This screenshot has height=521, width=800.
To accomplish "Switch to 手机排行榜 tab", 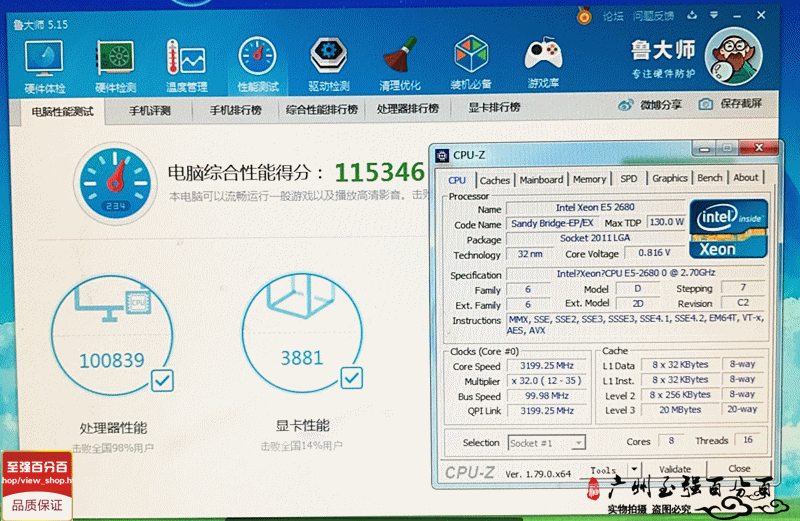I will [236, 110].
